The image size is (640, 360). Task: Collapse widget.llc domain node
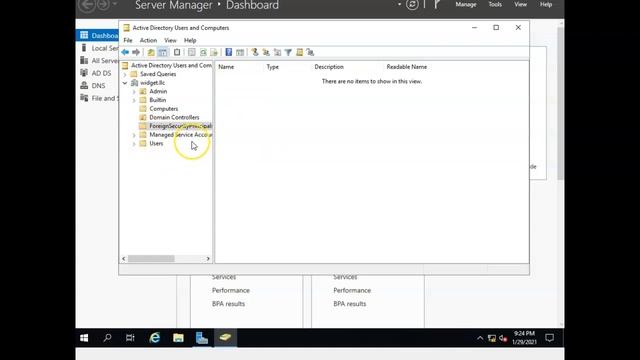[x=125, y=83]
